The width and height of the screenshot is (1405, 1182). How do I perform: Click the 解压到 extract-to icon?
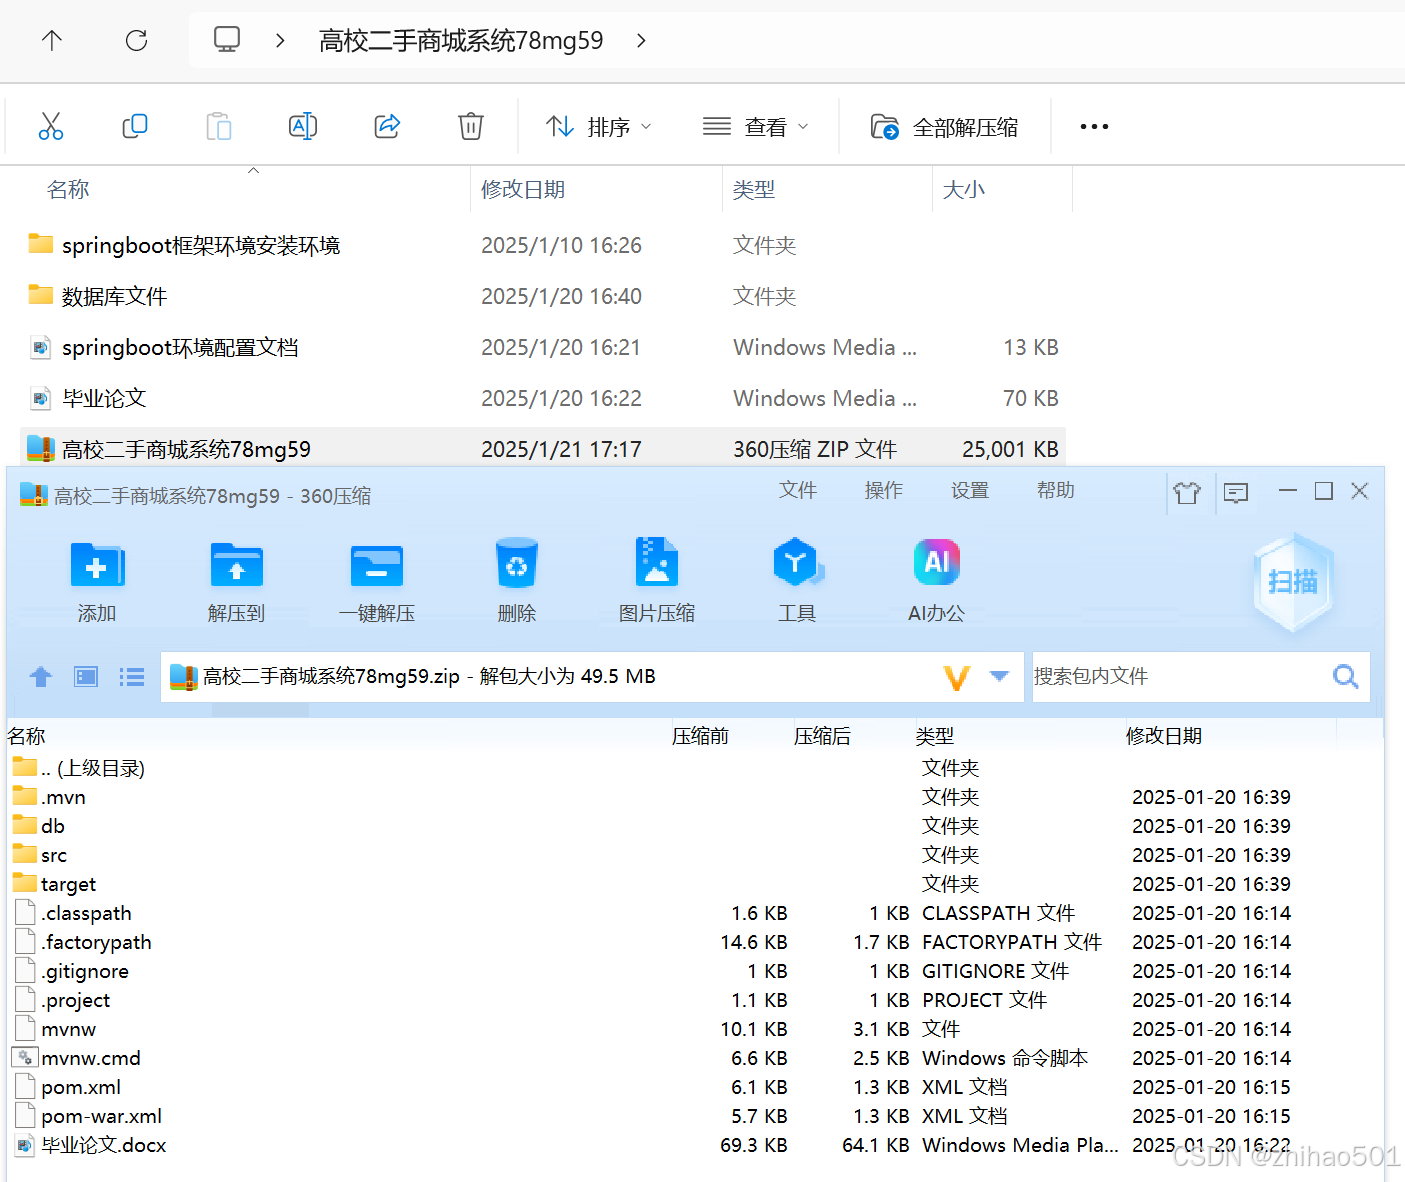(237, 566)
